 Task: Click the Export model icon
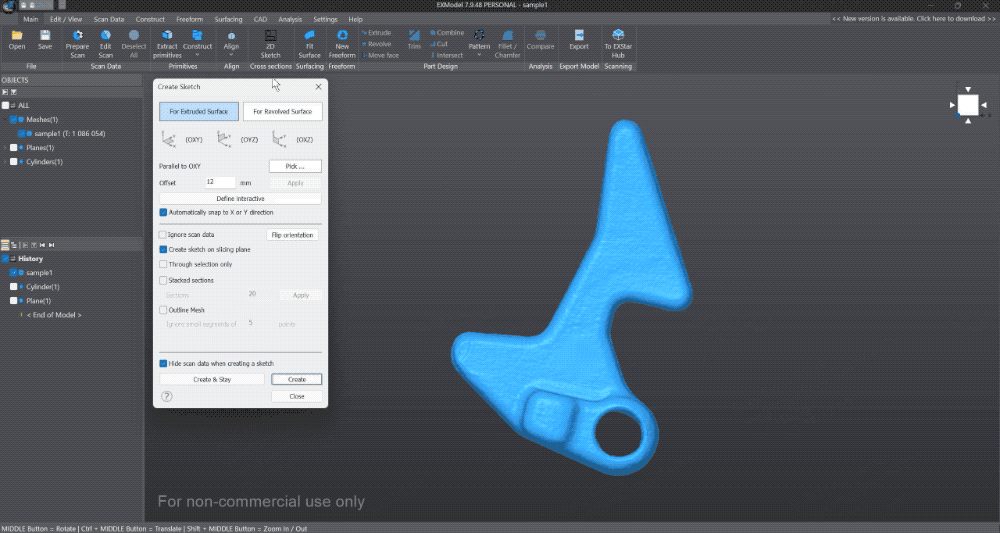(x=579, y=35)
